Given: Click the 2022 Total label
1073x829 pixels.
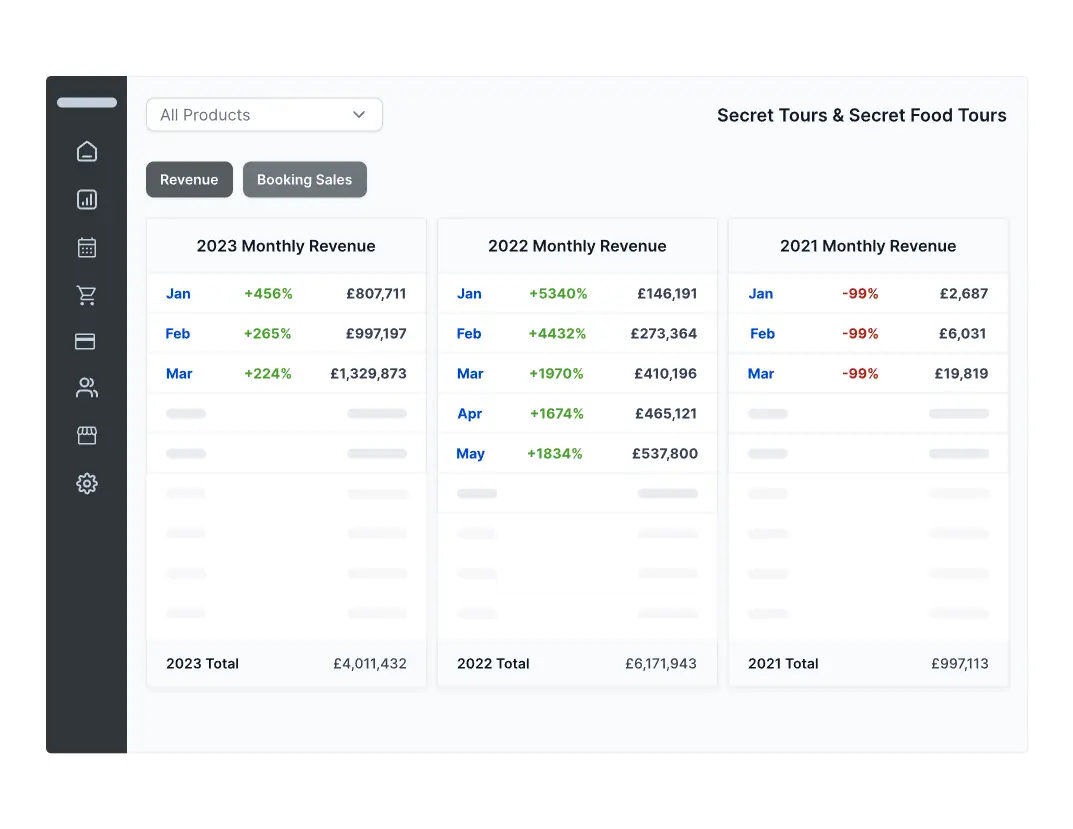Looking at the screenshot, I should point(493,663).
